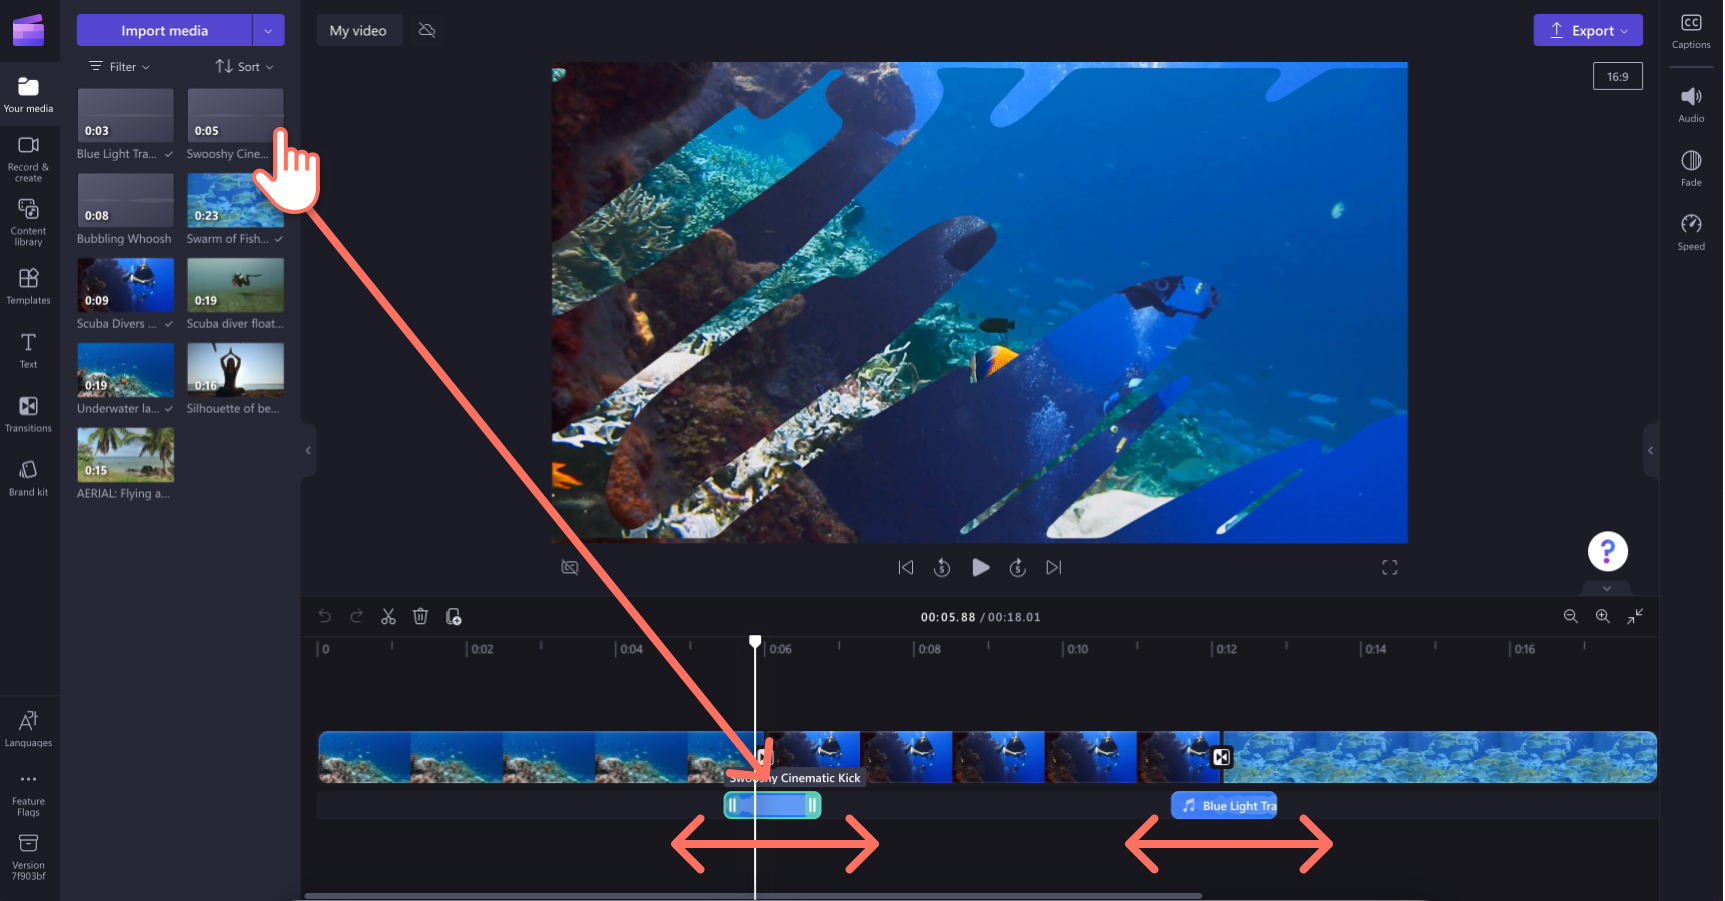The height and width of the screenshot is (901, 1725).
Task: Select the Swooshy Cinematic Kick audio clip
Action: tap(772, 805)
